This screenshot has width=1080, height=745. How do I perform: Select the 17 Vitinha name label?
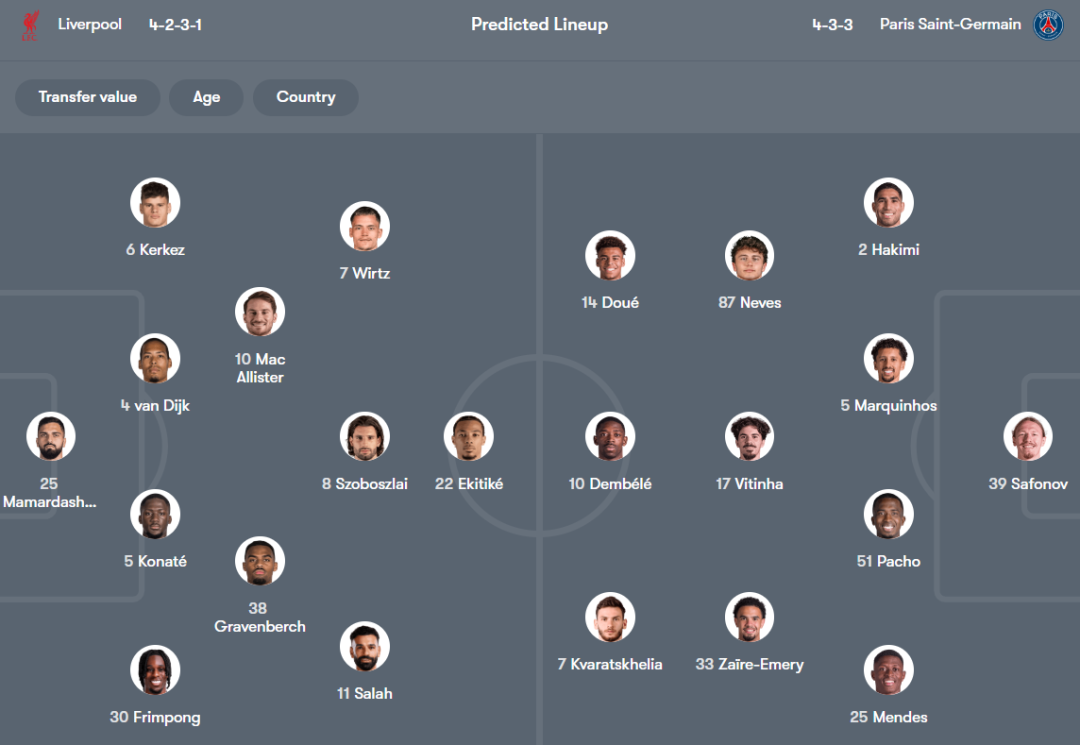[x=749, y=484]
